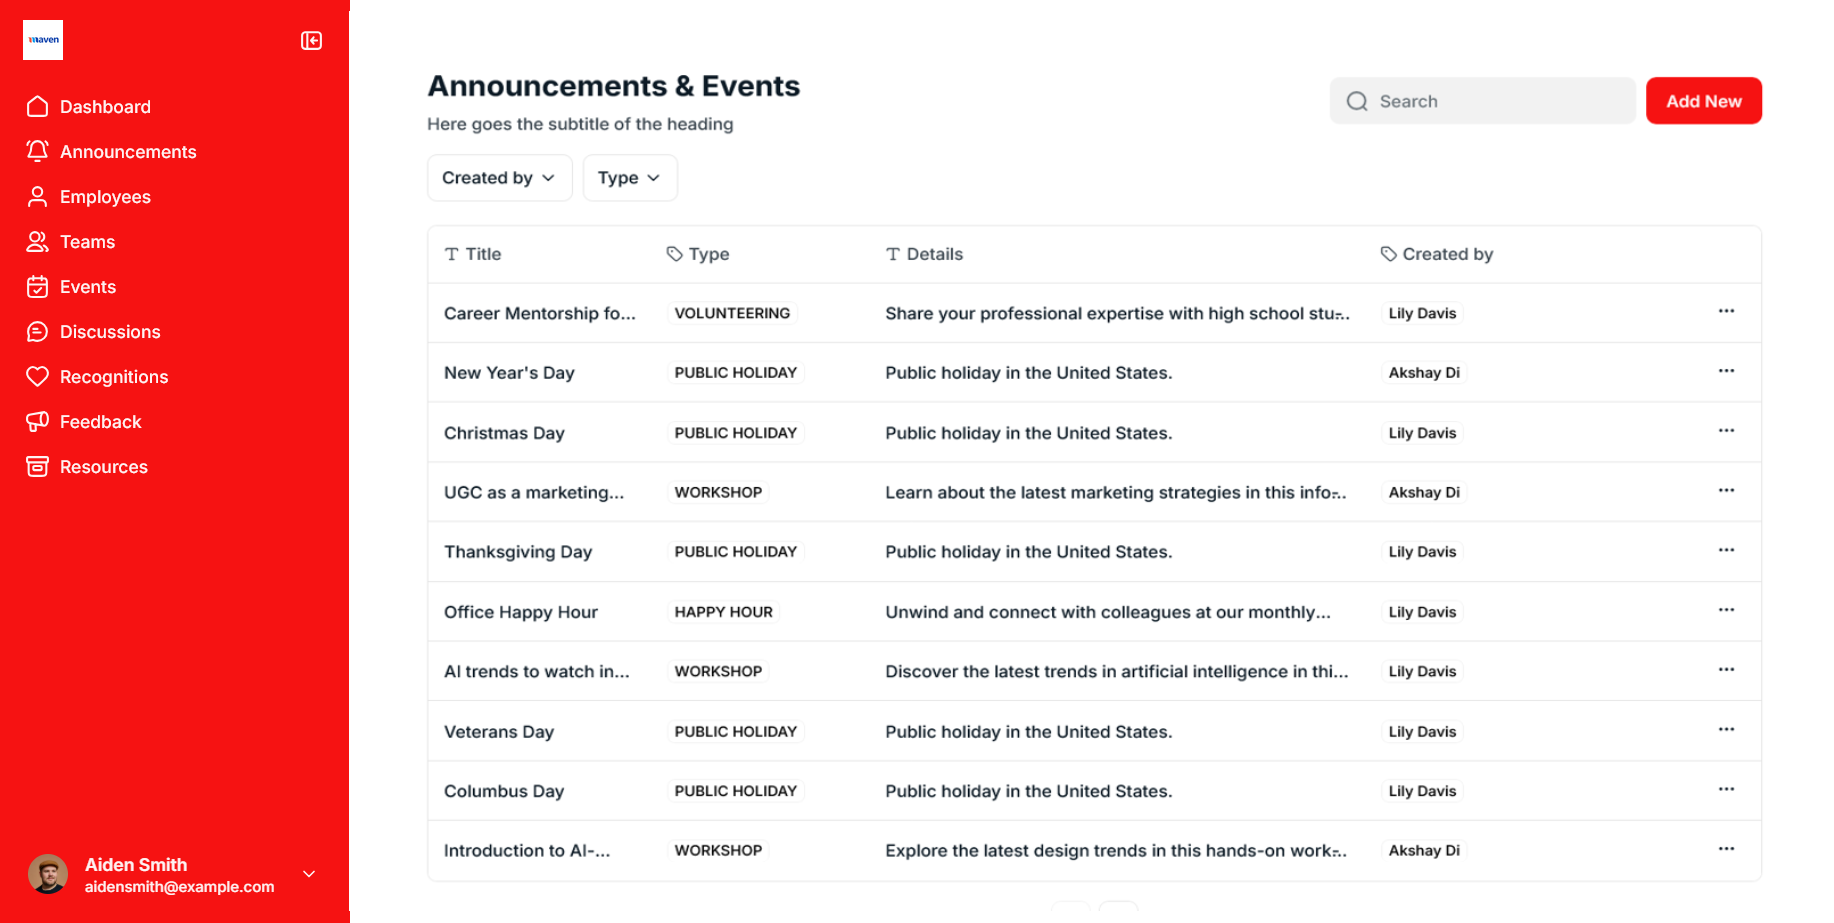Collapse the sidebar using the panel icon
Image resolution: width=1834 pixels, height=923 pixels.
311,41
